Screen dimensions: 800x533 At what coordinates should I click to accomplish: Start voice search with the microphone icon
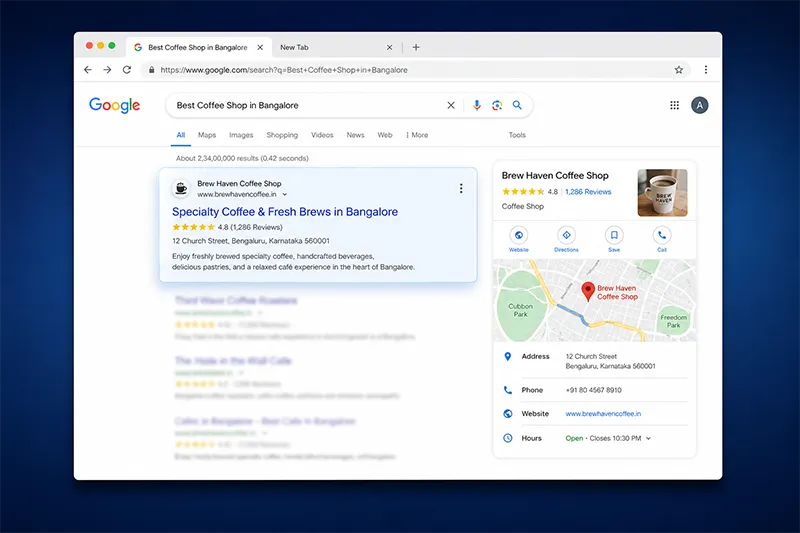(477, 105)
